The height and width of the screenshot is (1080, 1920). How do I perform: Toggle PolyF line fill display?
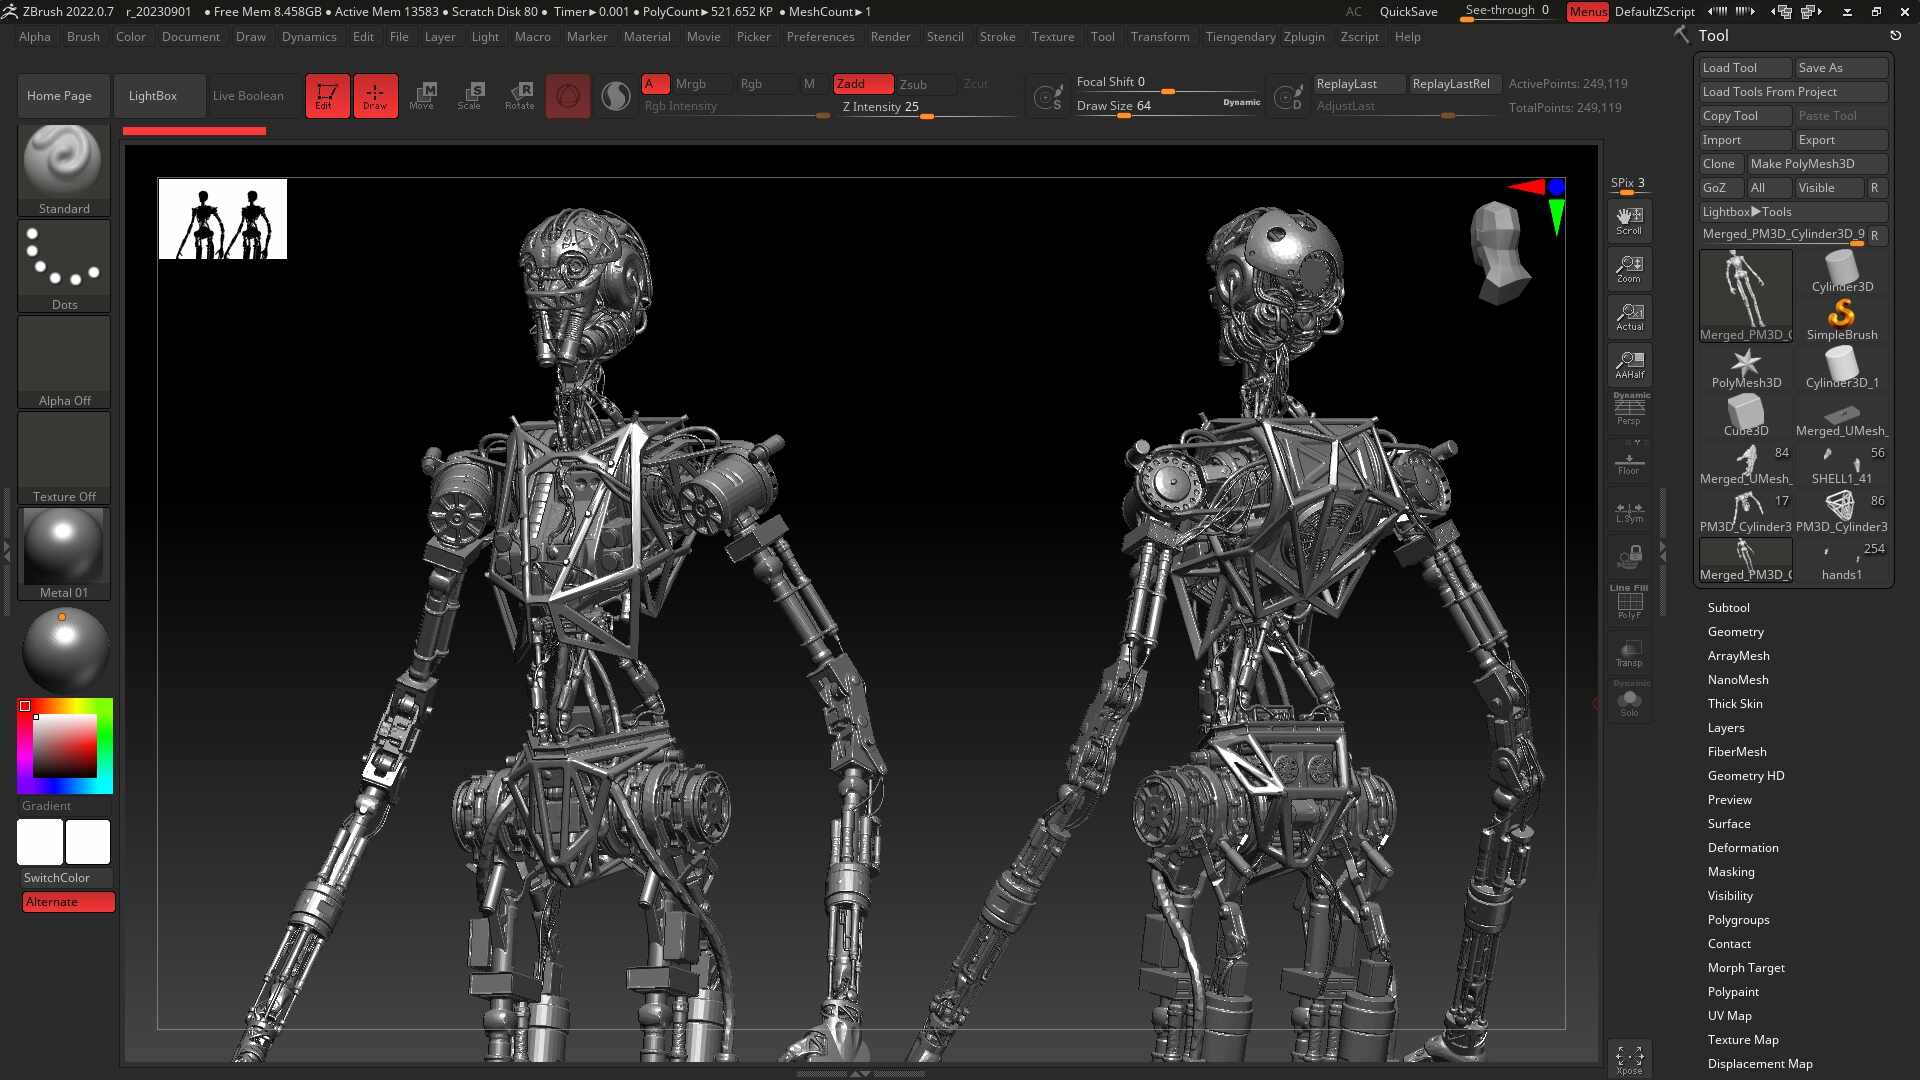[x=1629, y=603]
